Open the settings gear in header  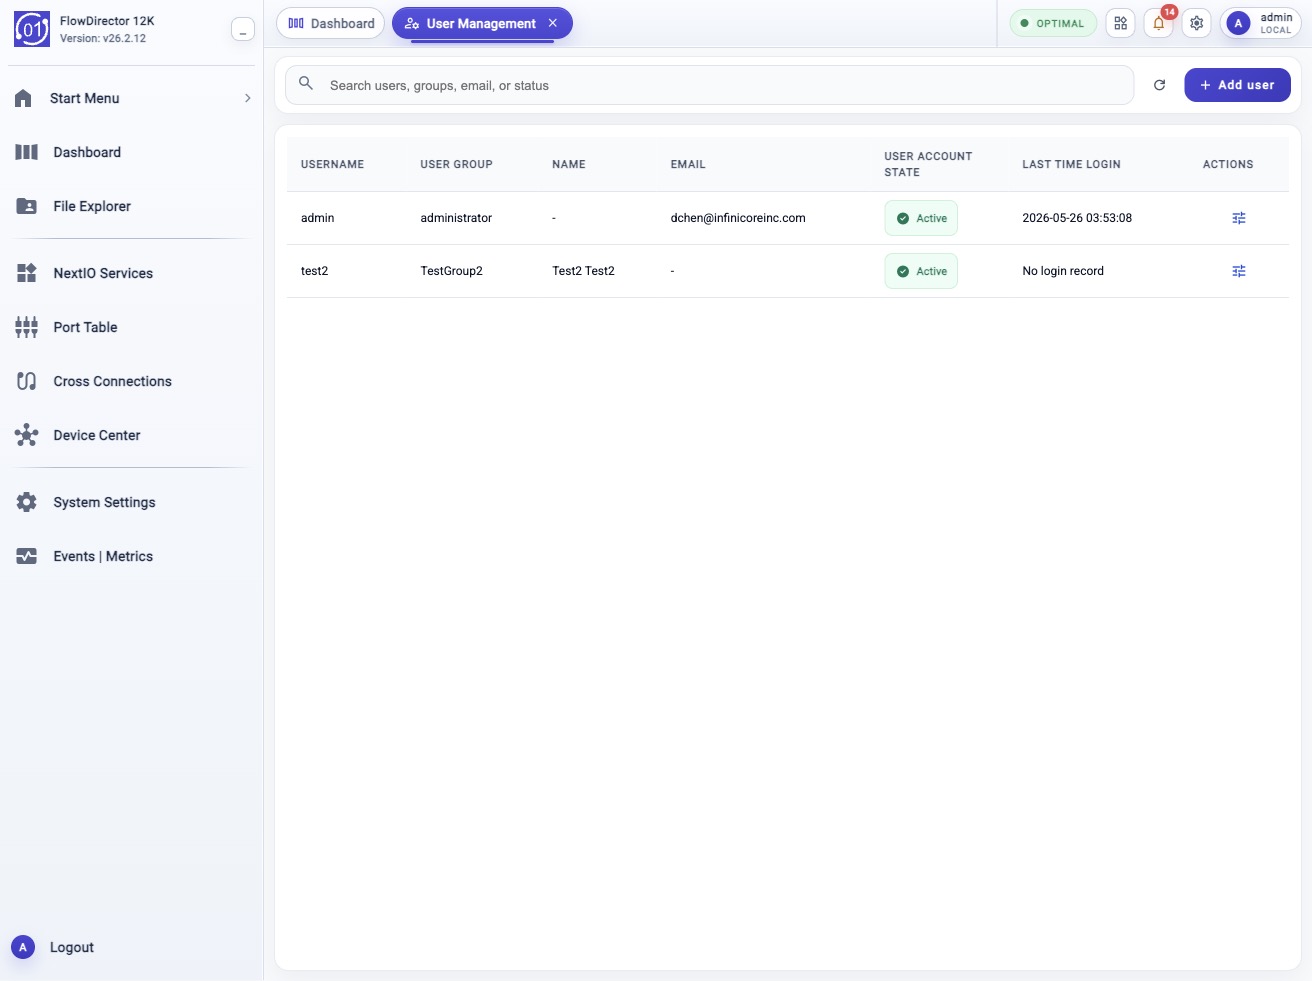click(1197, 23)
